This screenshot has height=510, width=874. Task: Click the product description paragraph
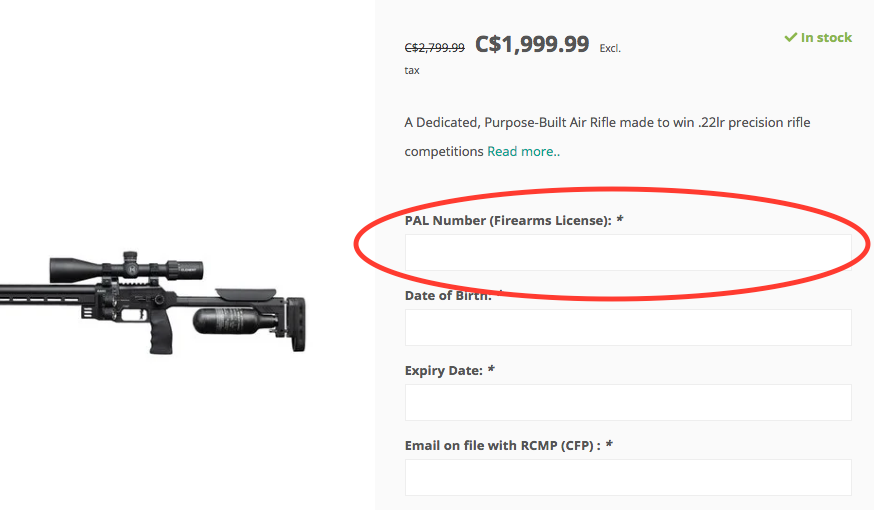tap(608, 137)
